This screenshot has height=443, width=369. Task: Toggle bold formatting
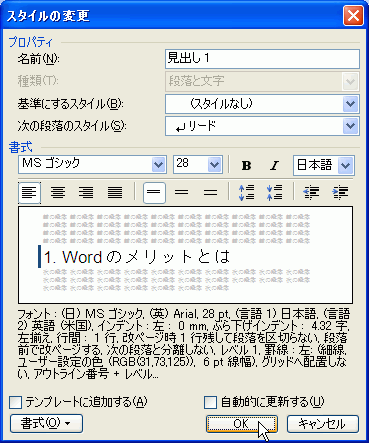pyautogui.click(x=246, y=165)
